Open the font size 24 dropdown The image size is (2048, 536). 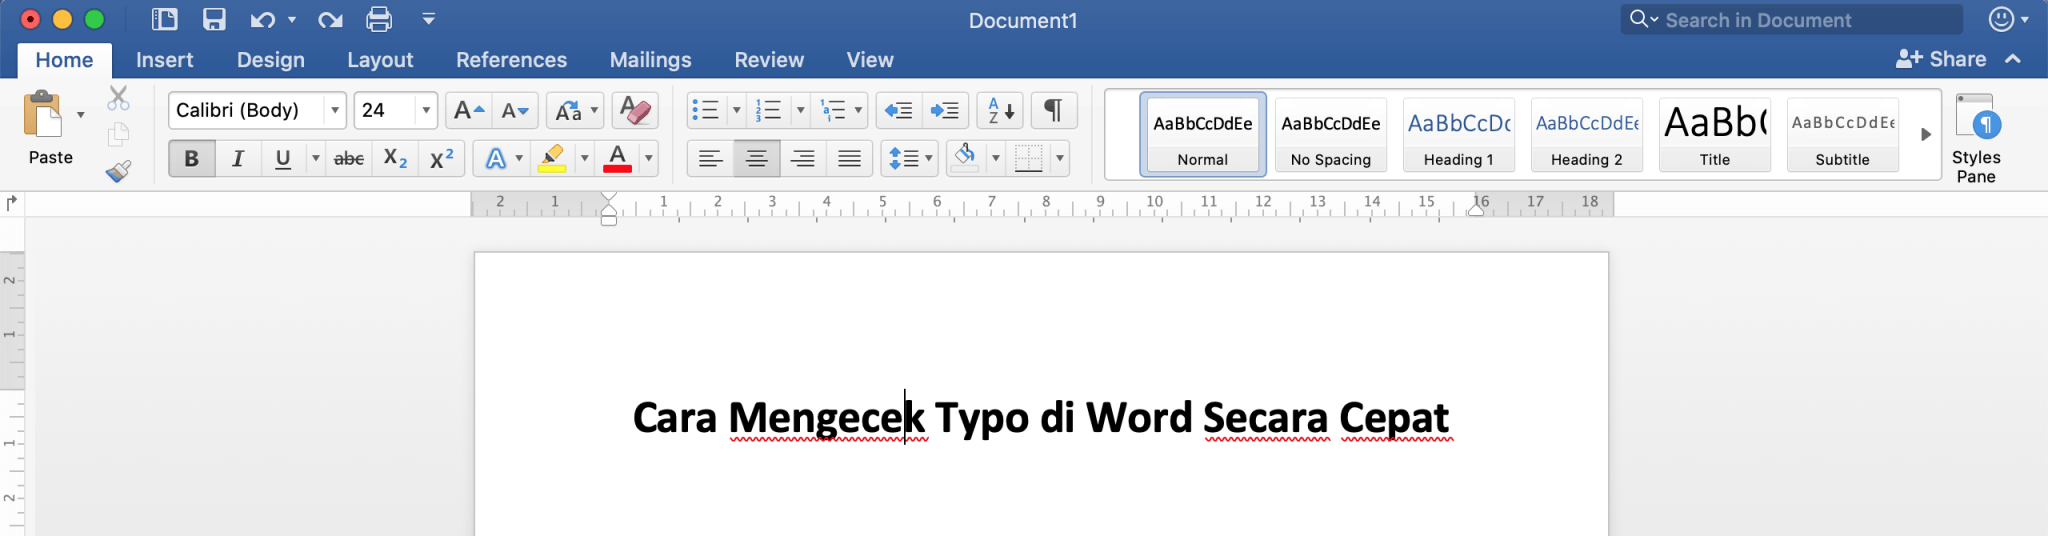pyautogui.click(x=426, y=110)
